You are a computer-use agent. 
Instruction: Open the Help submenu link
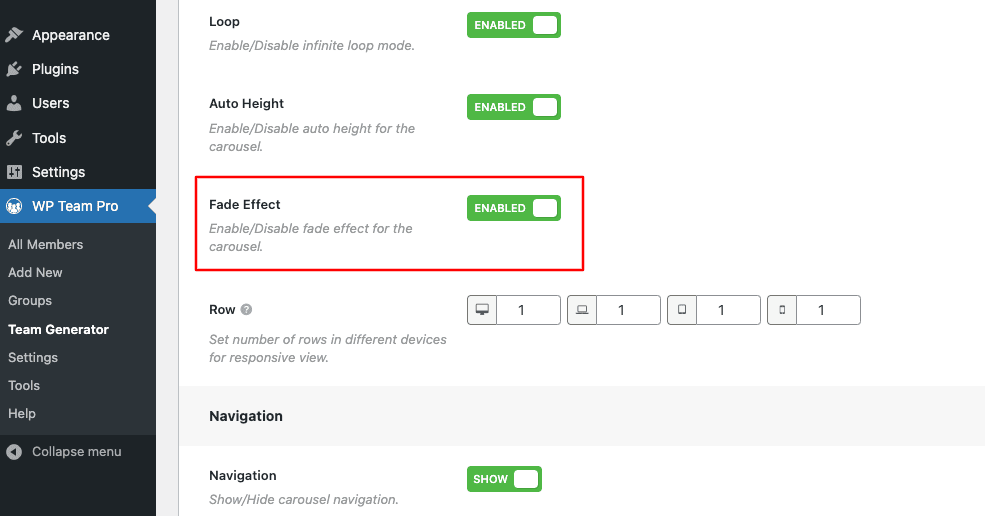pyautogui.click(x=21, y=414)
